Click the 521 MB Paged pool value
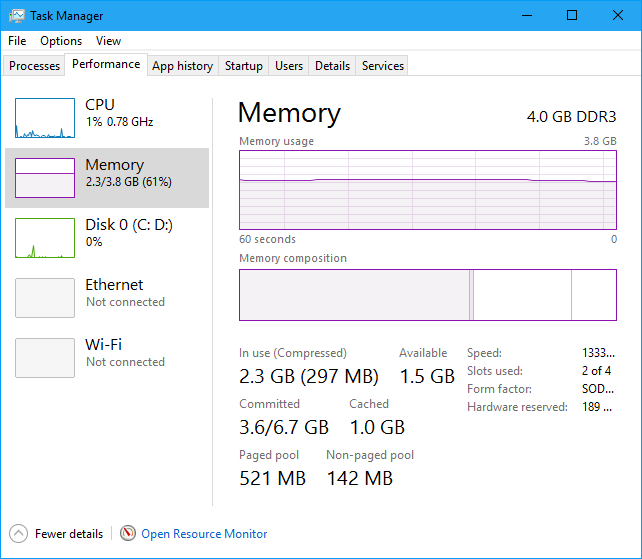The image size is (642, 559). pos(273,478)
